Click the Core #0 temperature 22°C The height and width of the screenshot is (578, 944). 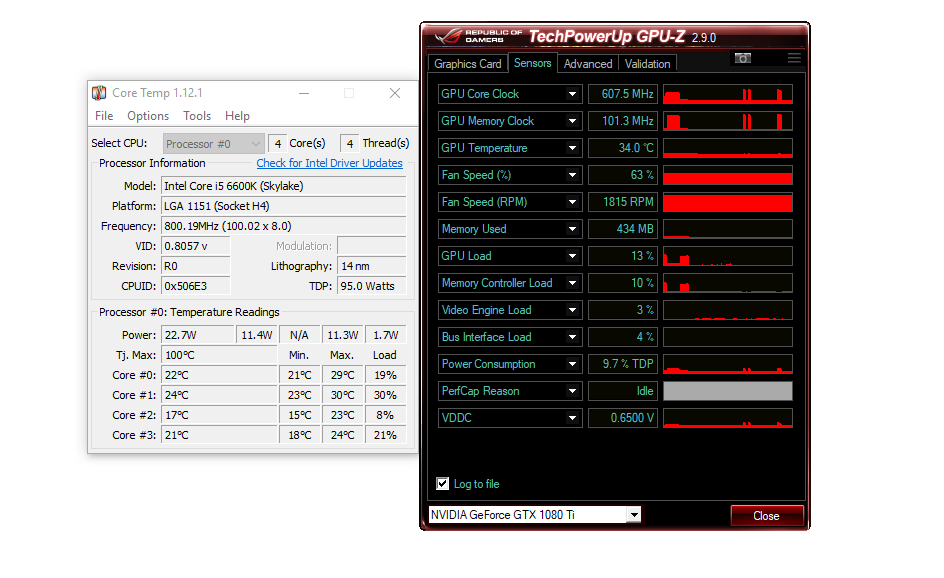(x=219, y=375)
